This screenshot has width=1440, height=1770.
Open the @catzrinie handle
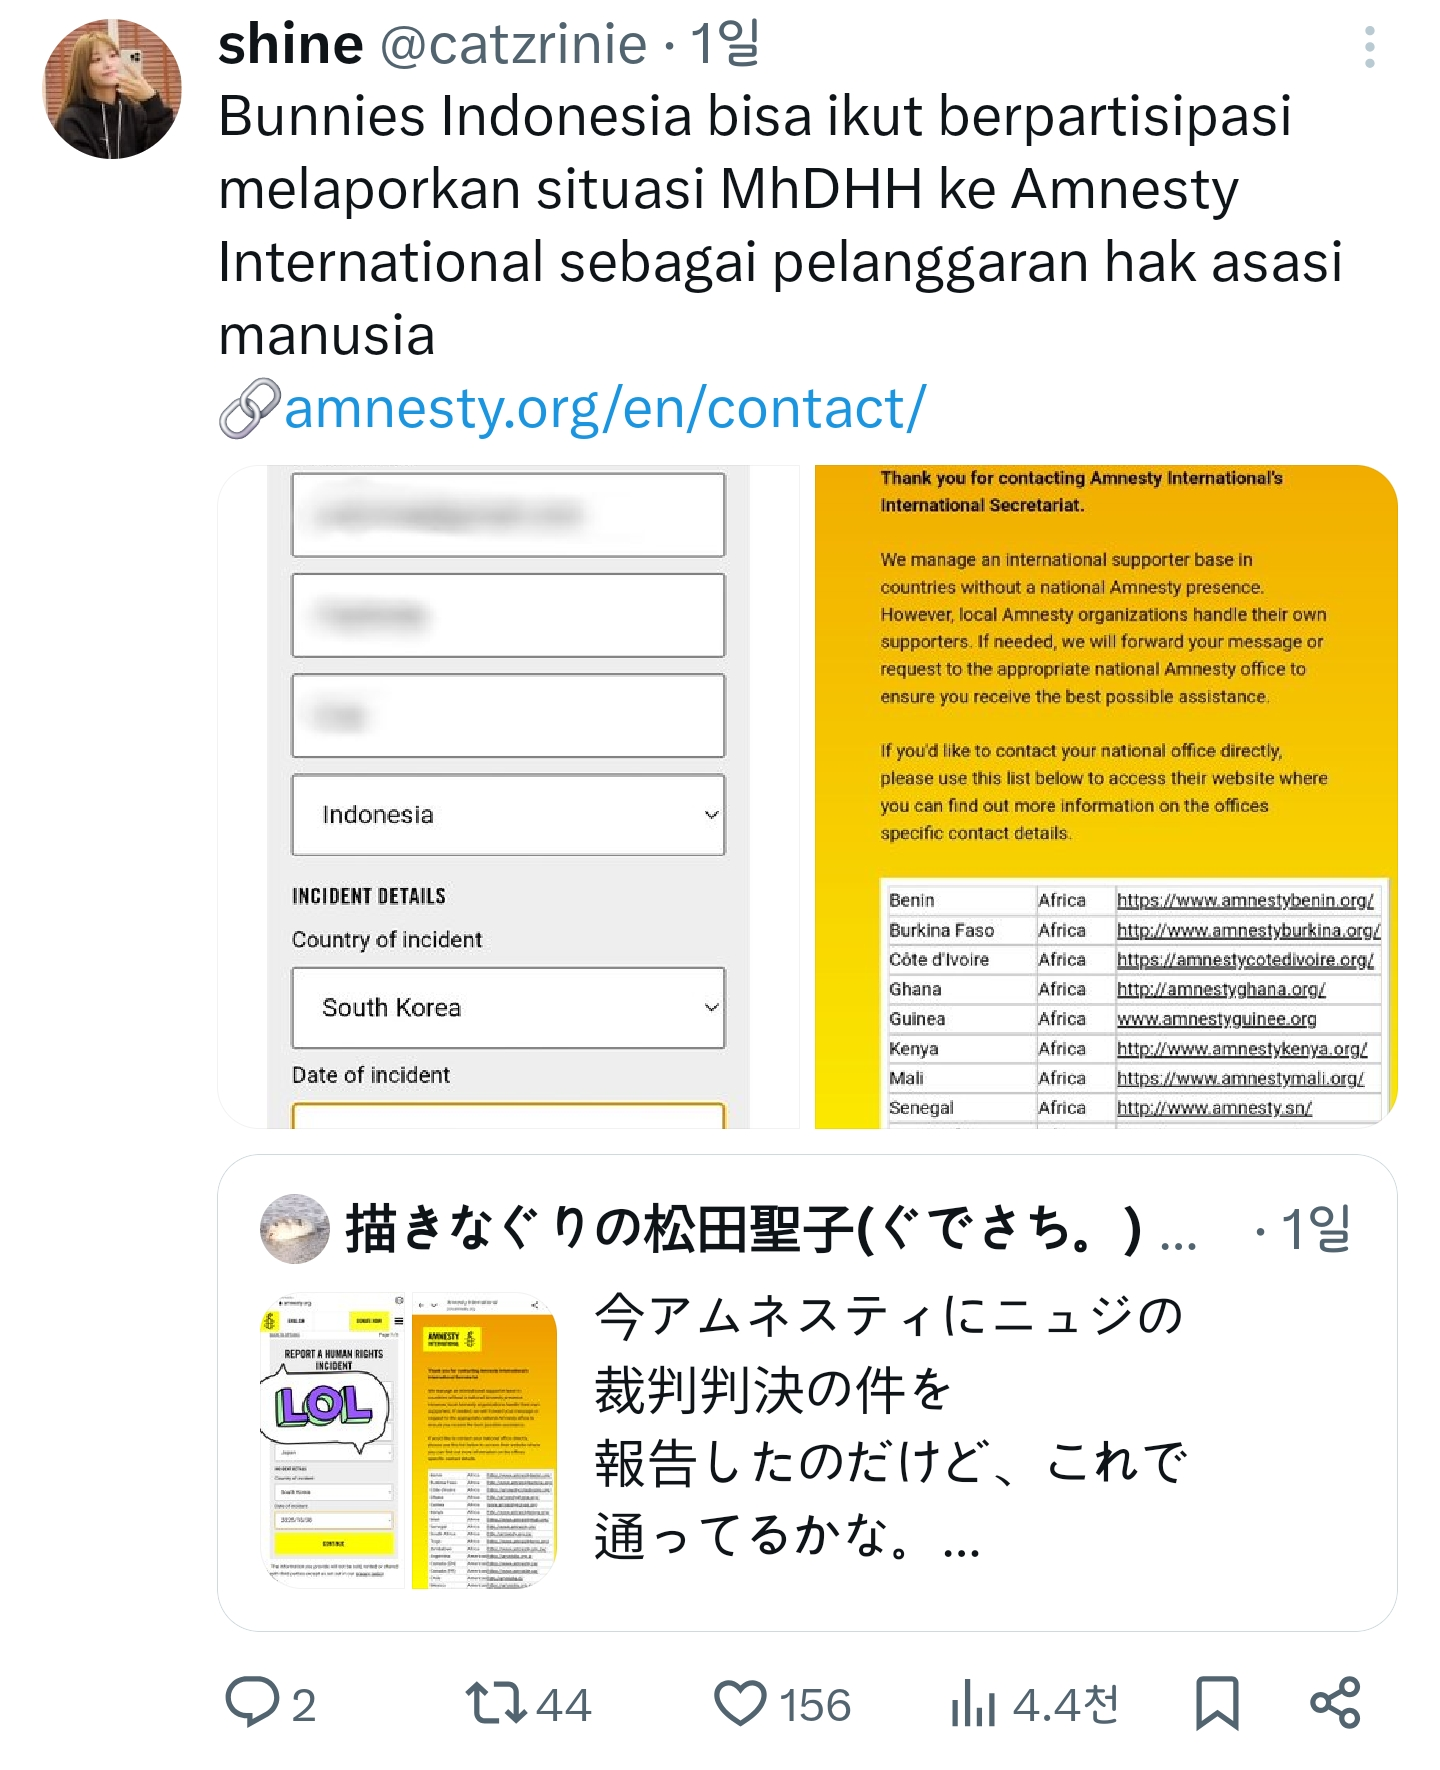513,46
